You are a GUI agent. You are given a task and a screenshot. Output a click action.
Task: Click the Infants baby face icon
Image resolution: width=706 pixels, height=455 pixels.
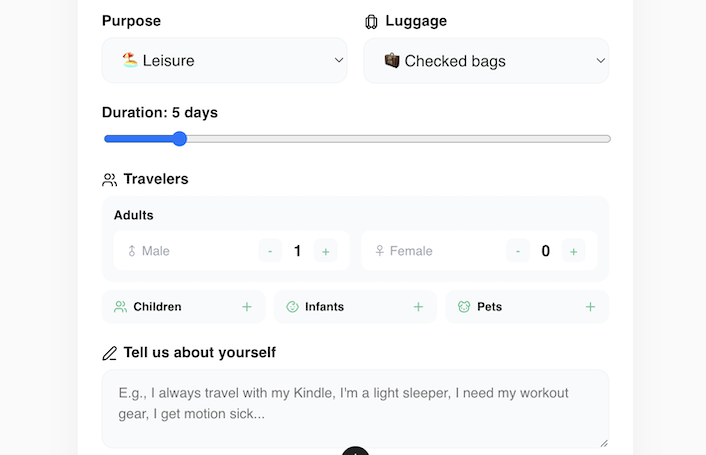pos(293,307)
